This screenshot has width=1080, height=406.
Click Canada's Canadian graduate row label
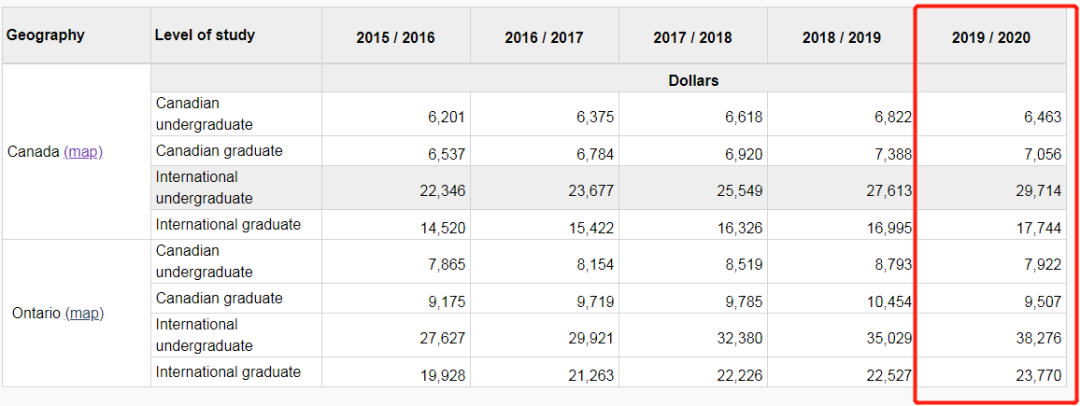click(219, 151)
